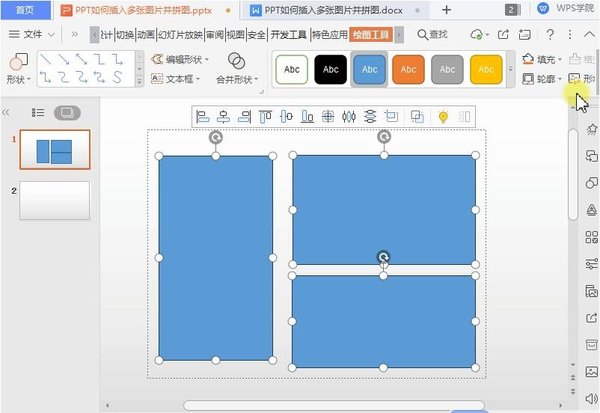
Task: Expand the Shape (形状) dropdown
Action: coord(18,78)
